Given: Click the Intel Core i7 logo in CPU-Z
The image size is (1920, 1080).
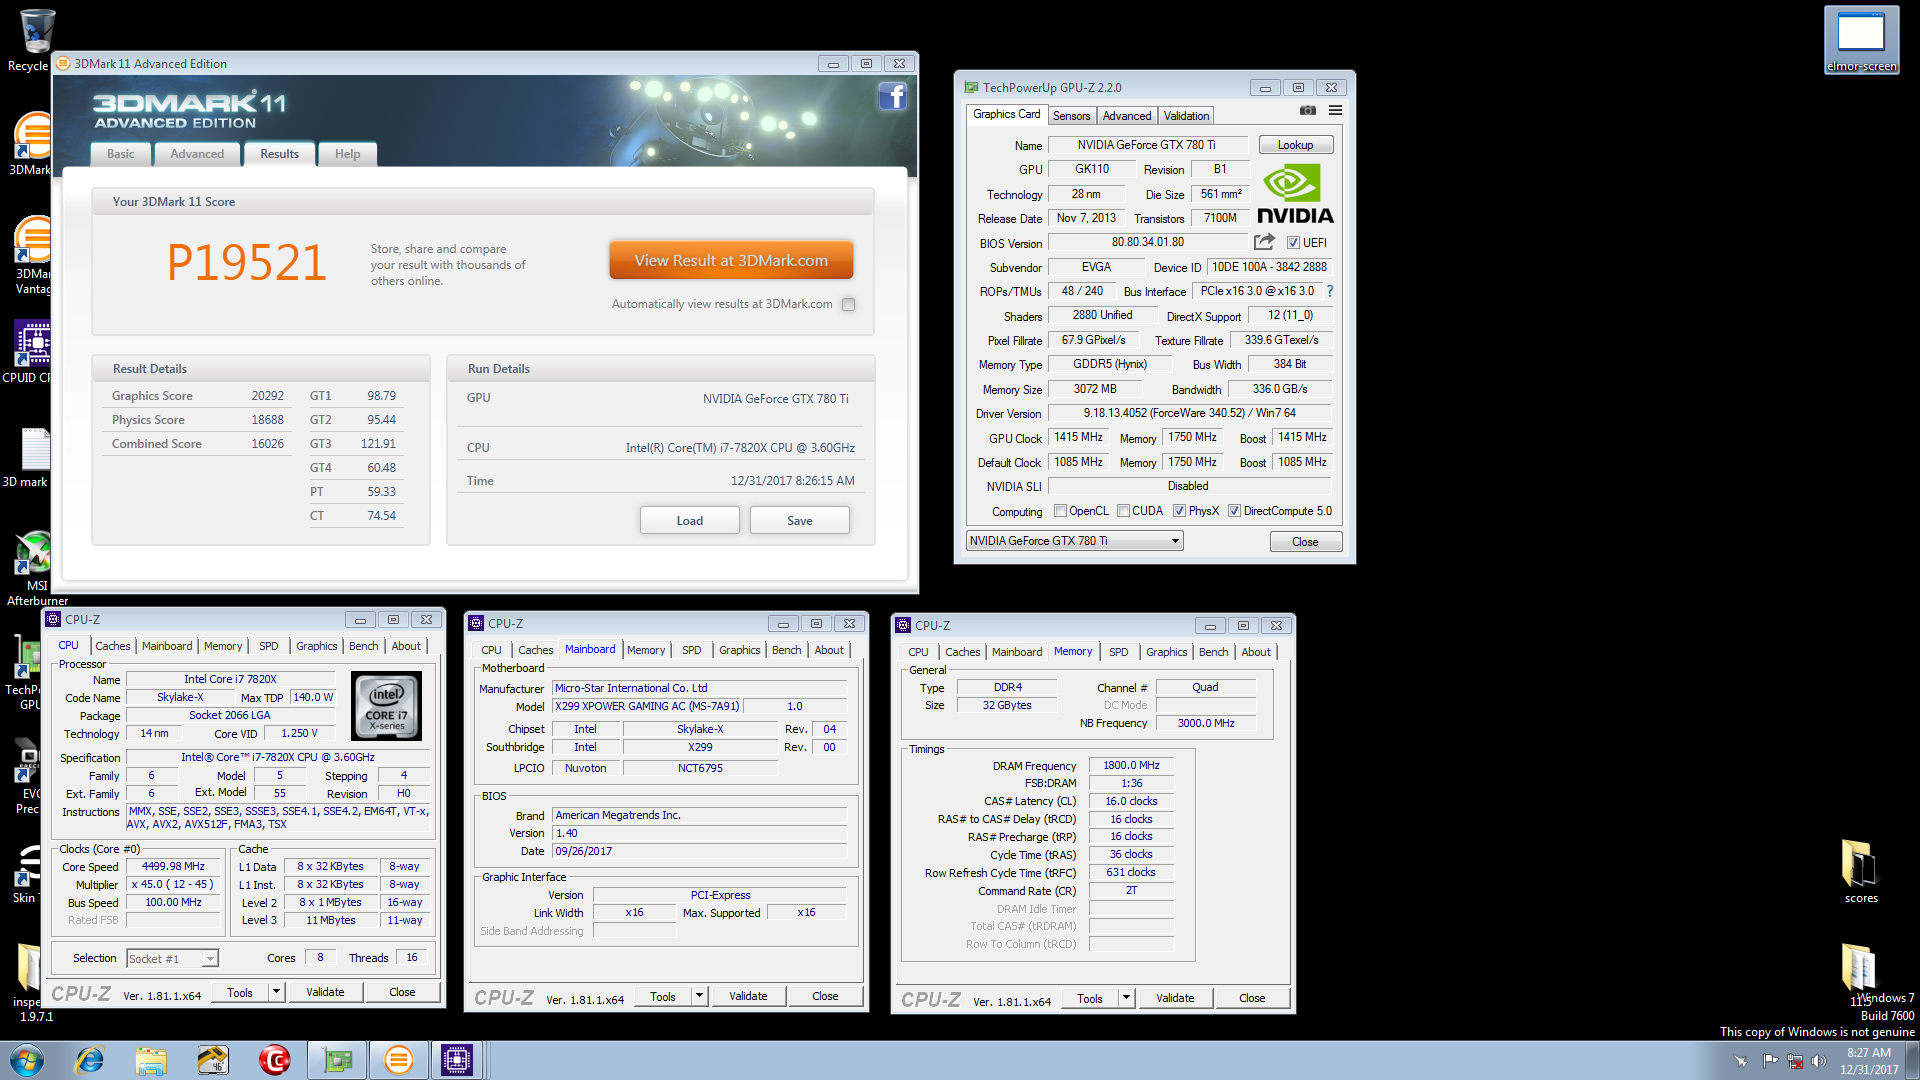Looking at the screenshot, I should pyautogui.click(x=387, y=705).
